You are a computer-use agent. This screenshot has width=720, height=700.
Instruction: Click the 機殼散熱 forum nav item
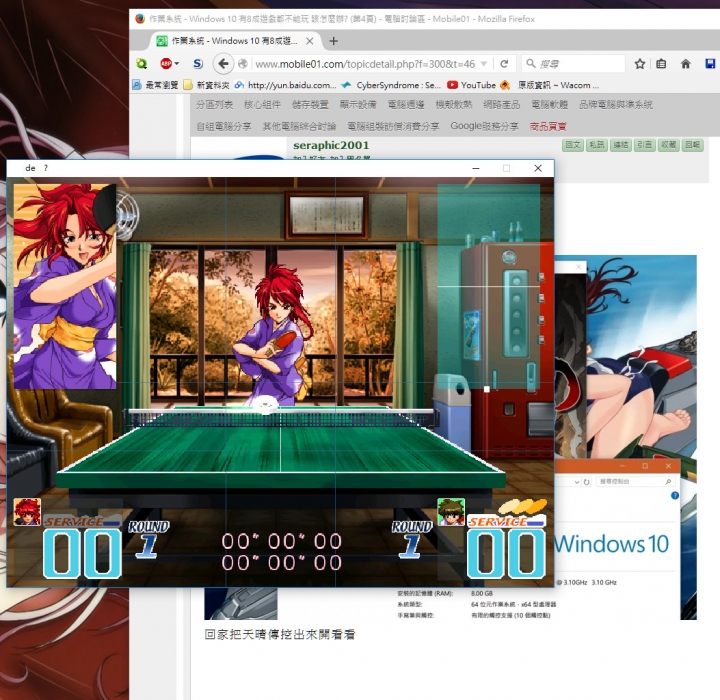coord(454,105)
